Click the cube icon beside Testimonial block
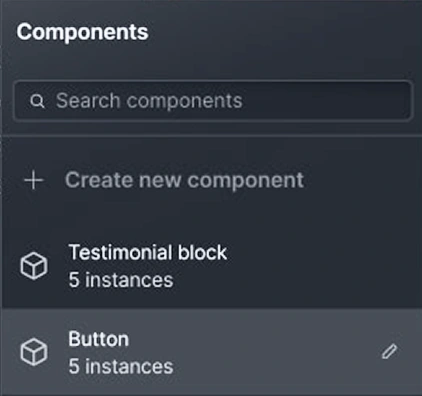The height and width of the screenshot is (396, 422). click(34, 266)
